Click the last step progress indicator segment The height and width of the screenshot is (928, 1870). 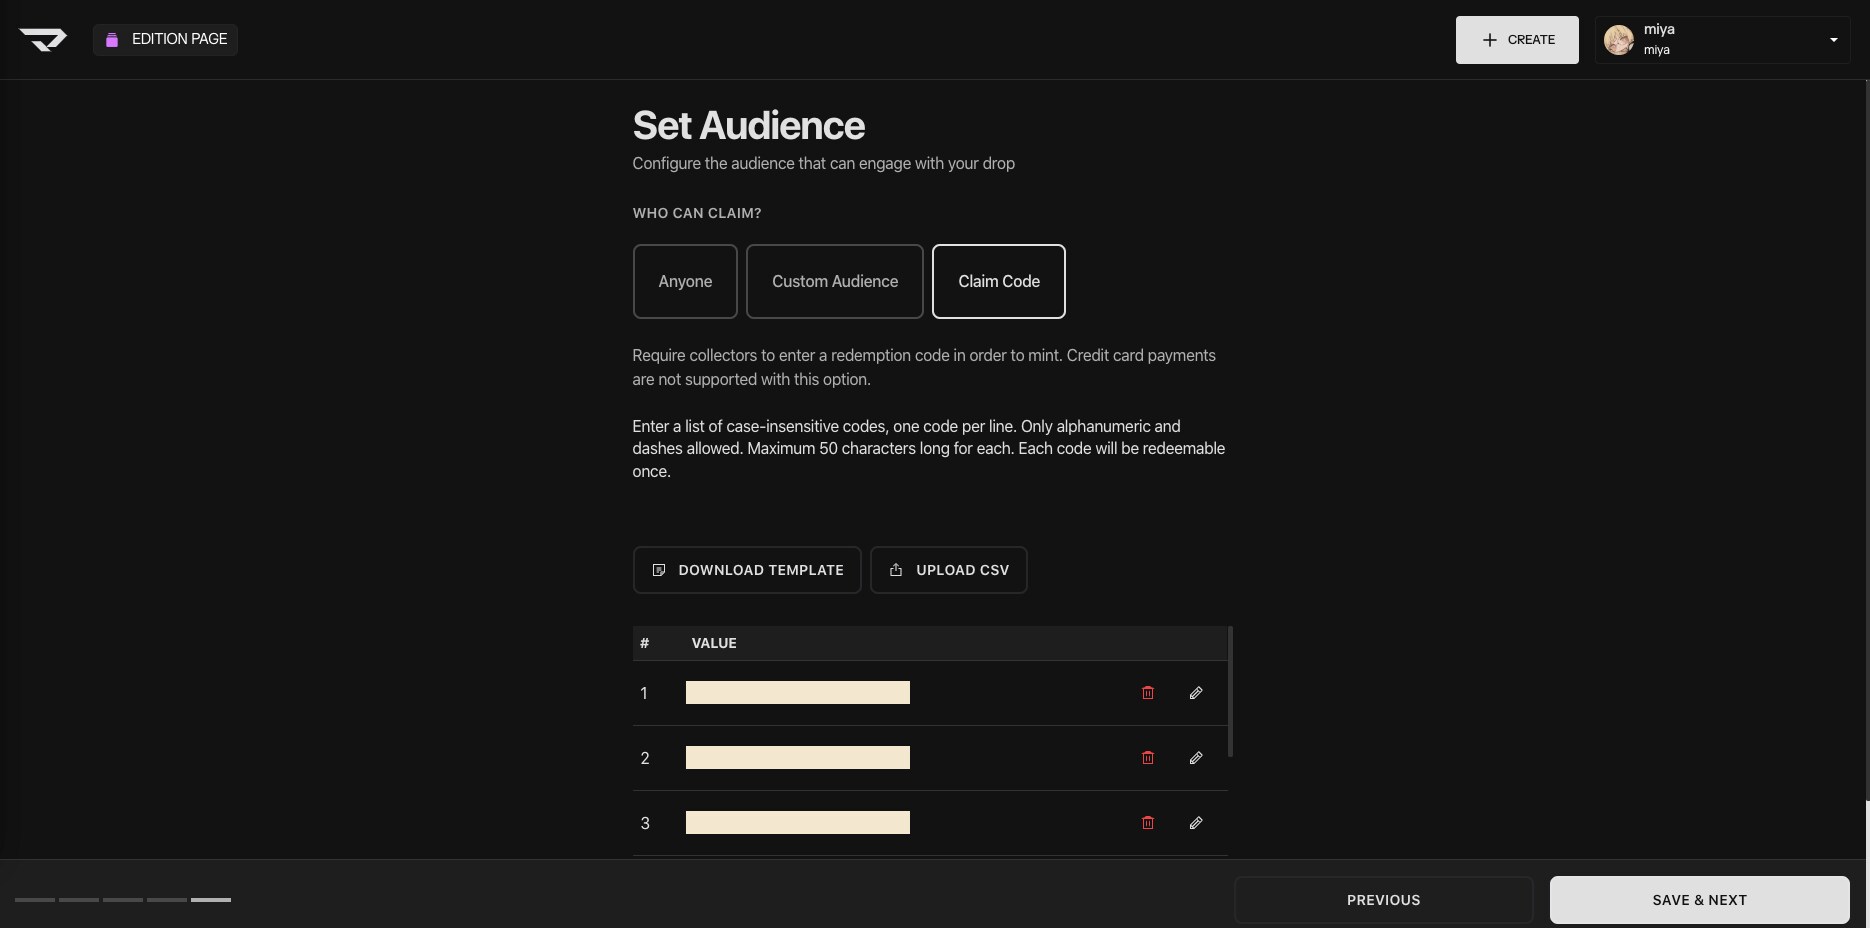click(x=211, y=900)
